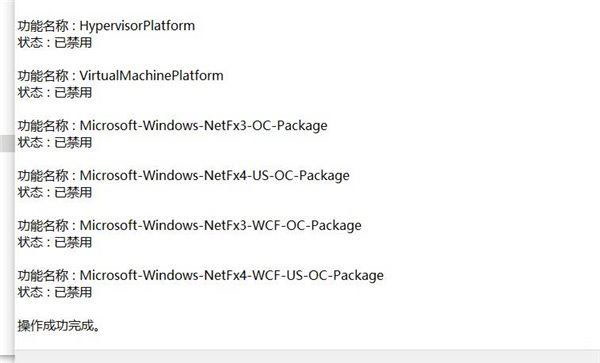Click the 操作成功完成 message line
600x363 pixels.
pos(59,326)
